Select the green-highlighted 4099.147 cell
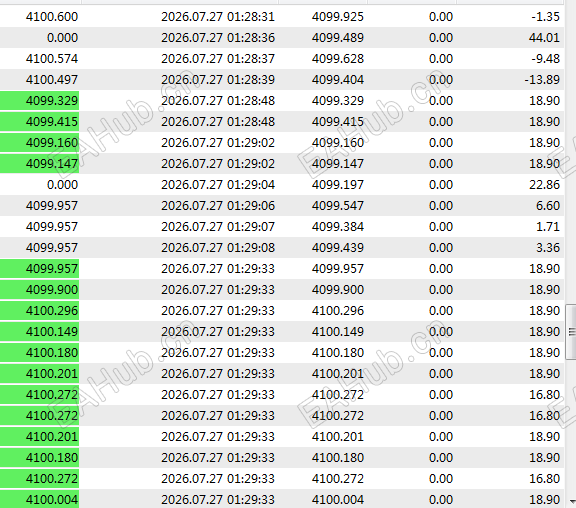Image resolution: width=576 pixels, height=508 pixels. point(39,163)
